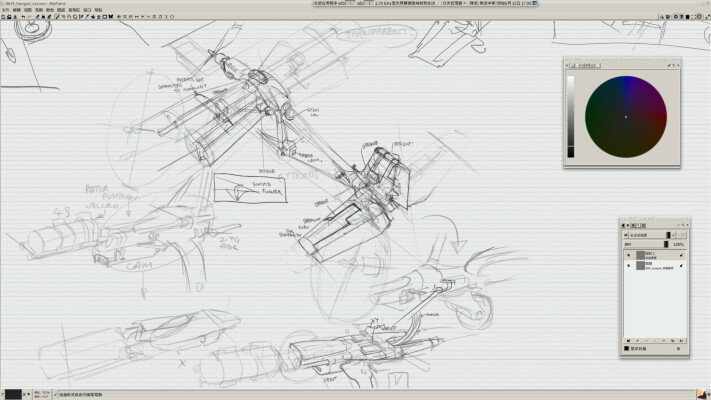Click the Undo arrow icon
Image resolution: width=711 pixels, height=400 pixels.
pos(24,17)
